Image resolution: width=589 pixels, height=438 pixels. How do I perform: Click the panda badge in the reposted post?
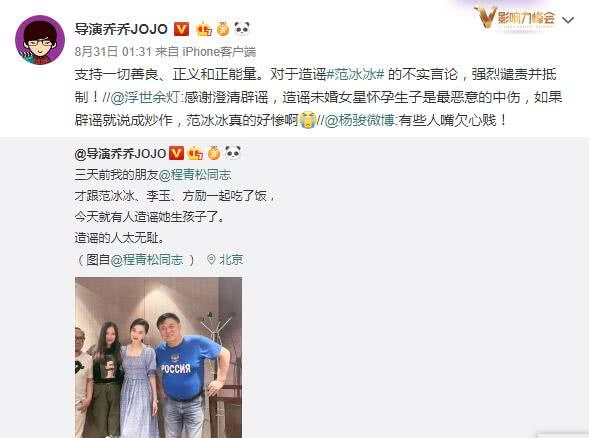(x=233, y=153)
